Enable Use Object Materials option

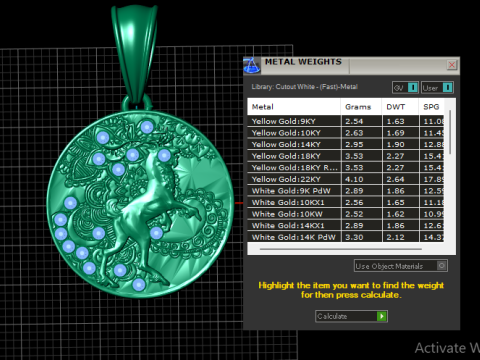click(401, 266)
